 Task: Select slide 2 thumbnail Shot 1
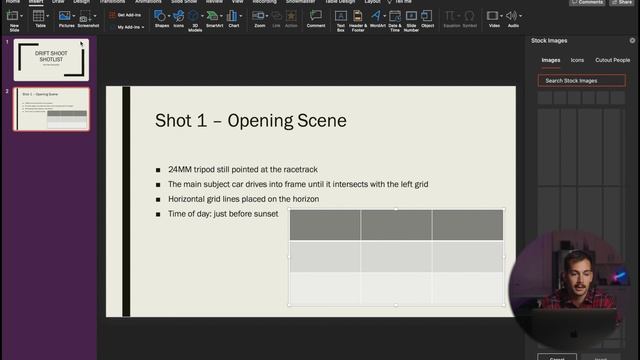51,109
